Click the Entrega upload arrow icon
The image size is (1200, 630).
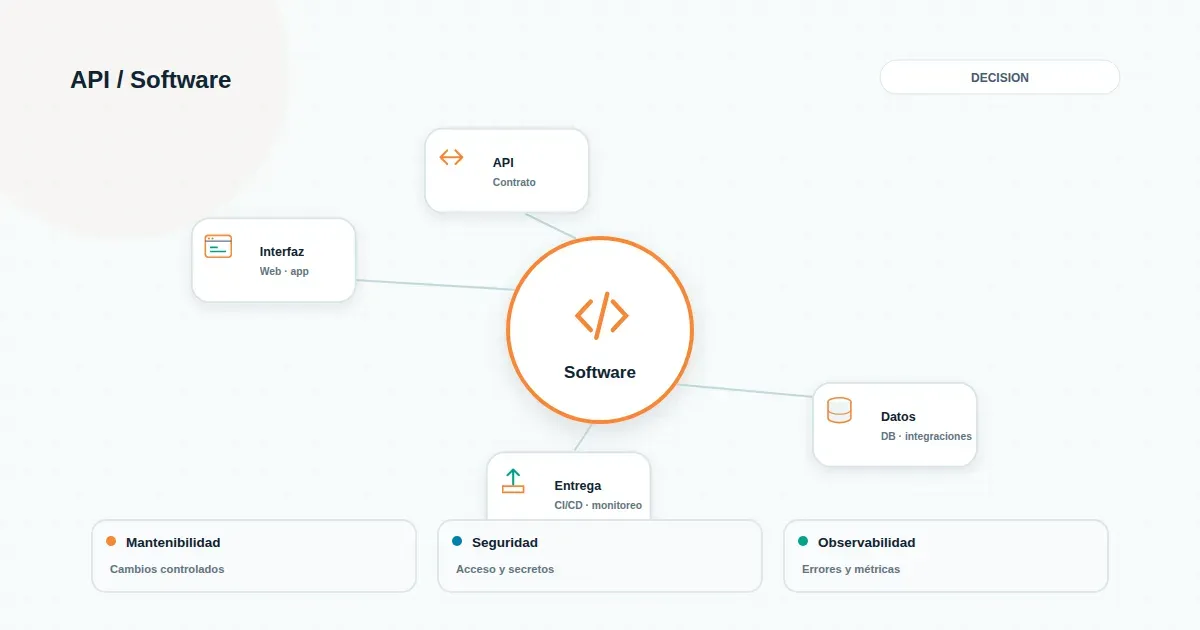coord(513,480)
